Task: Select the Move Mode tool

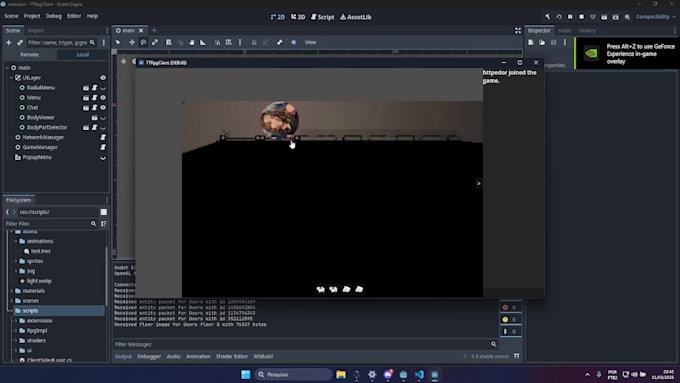Action: tap(132, 42)
